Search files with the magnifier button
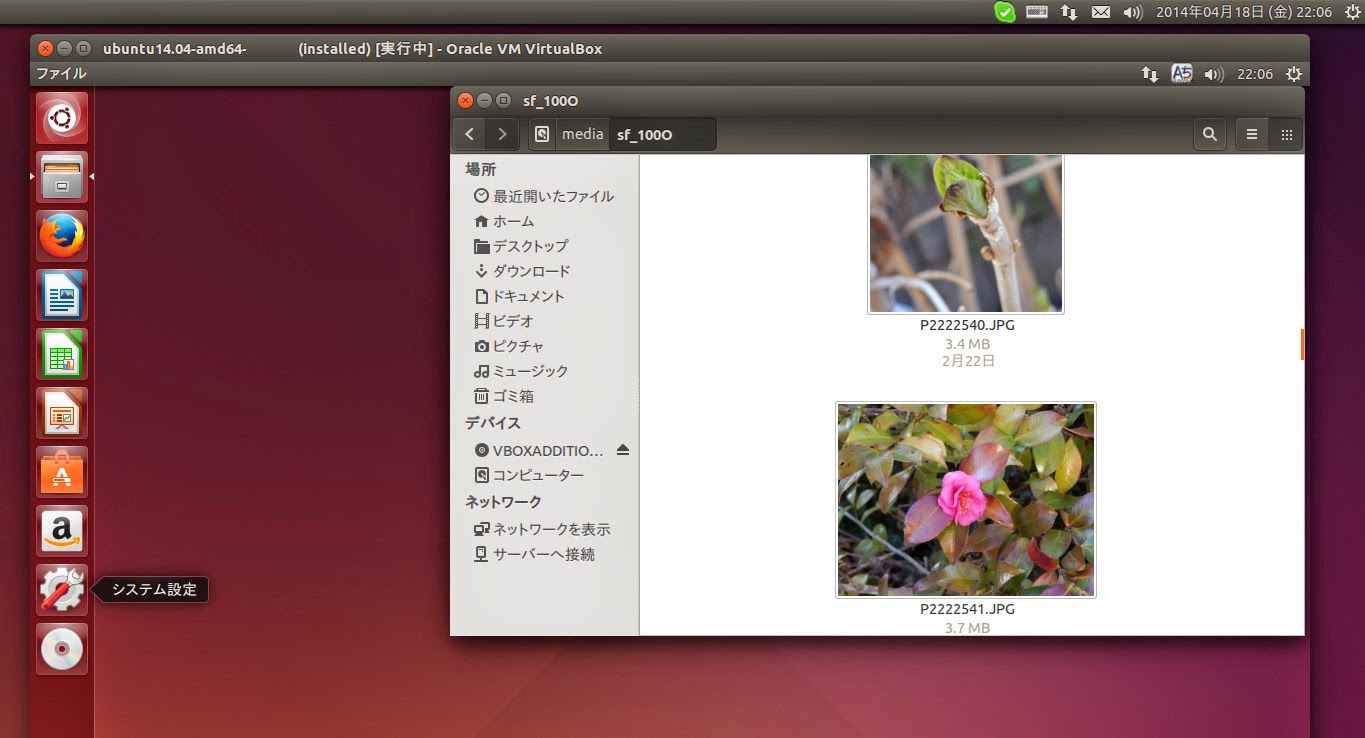The image size is (1365, 738). pyautogui.click(x=1210, y=134)
